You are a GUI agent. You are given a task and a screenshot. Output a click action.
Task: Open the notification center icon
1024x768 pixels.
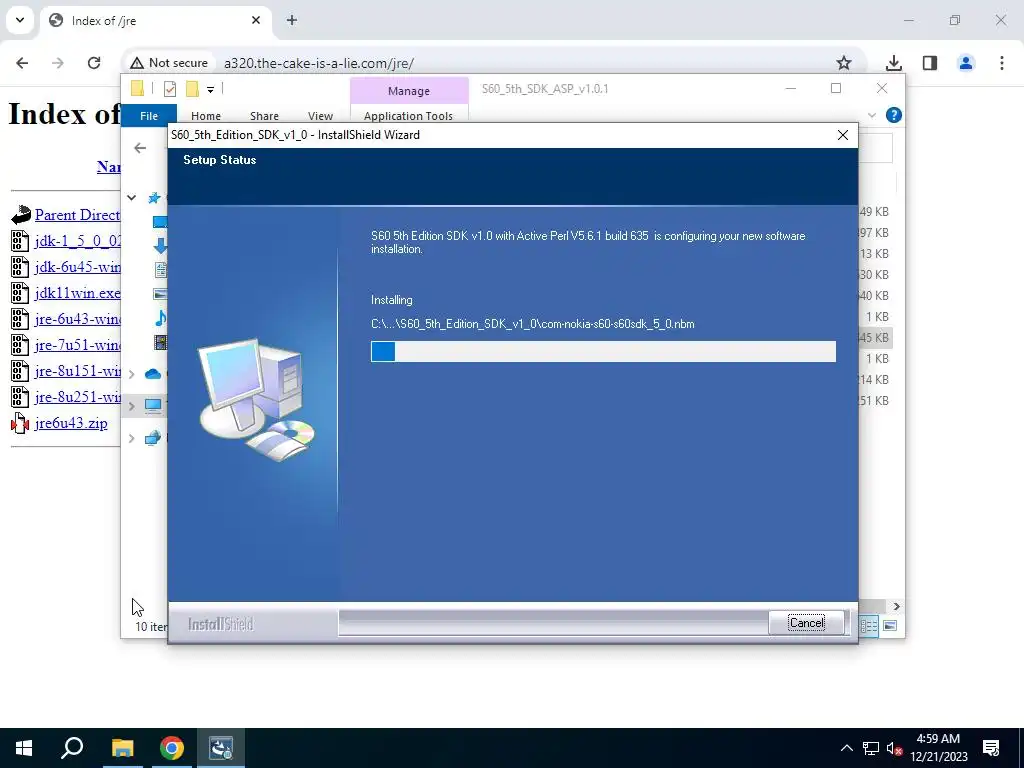(x=991, y=748)
